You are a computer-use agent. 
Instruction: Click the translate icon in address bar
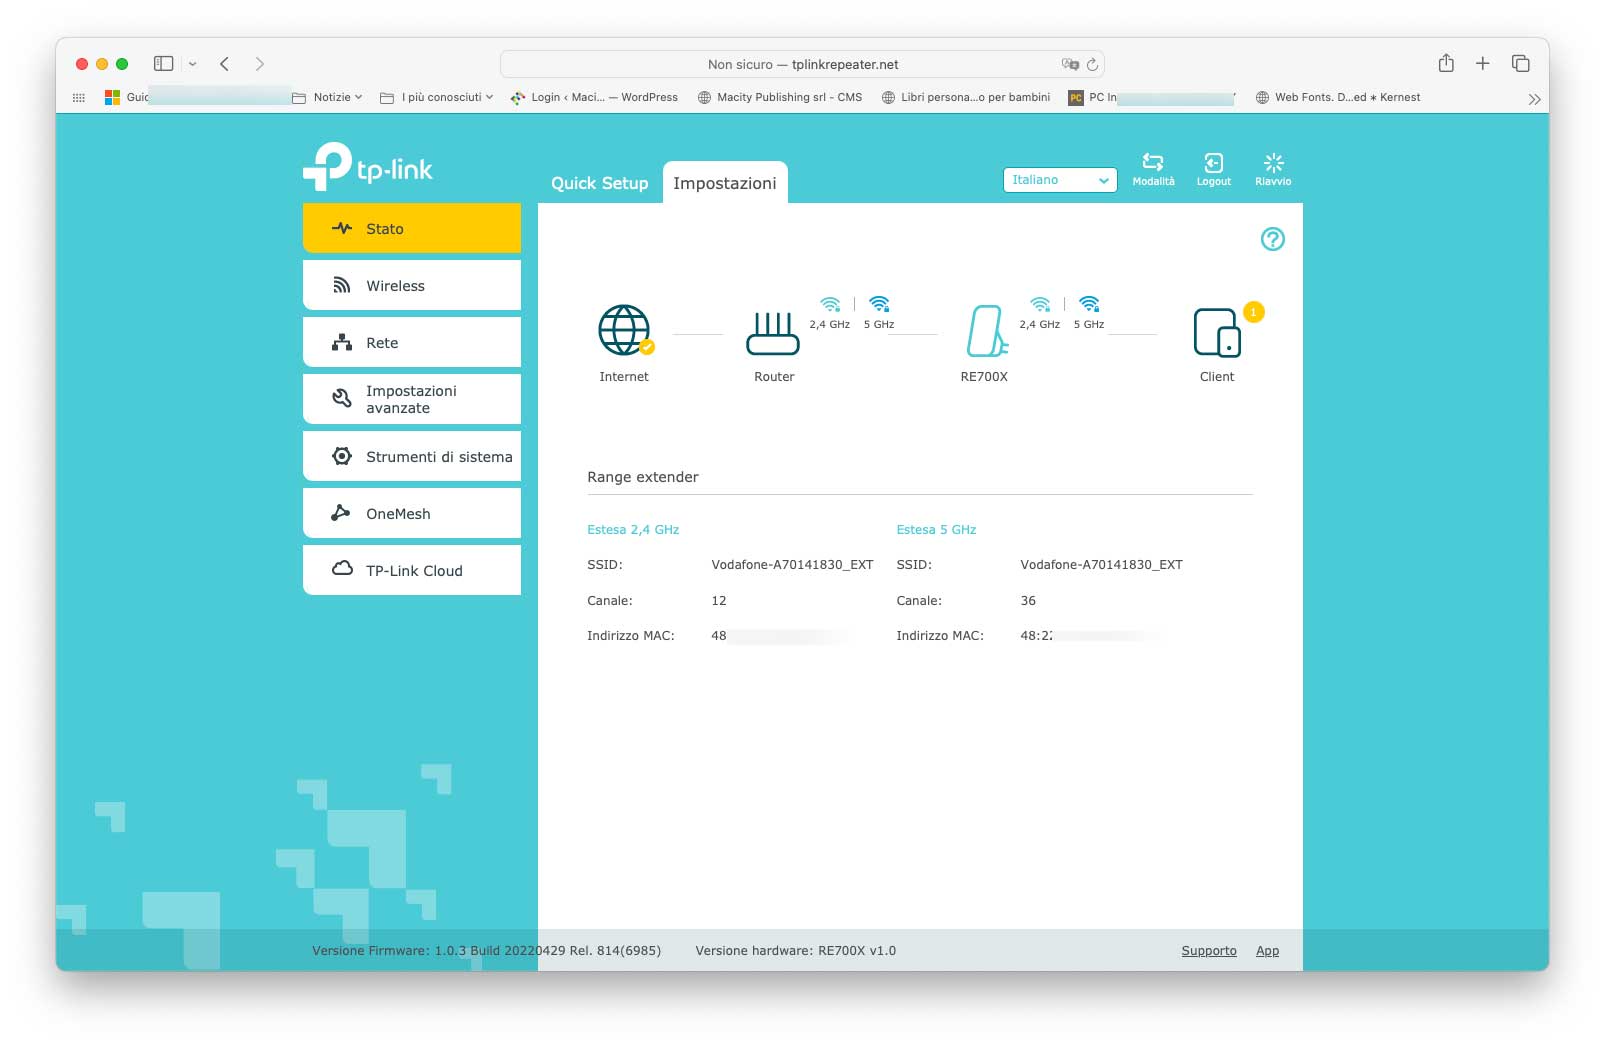coord(1070,64)
